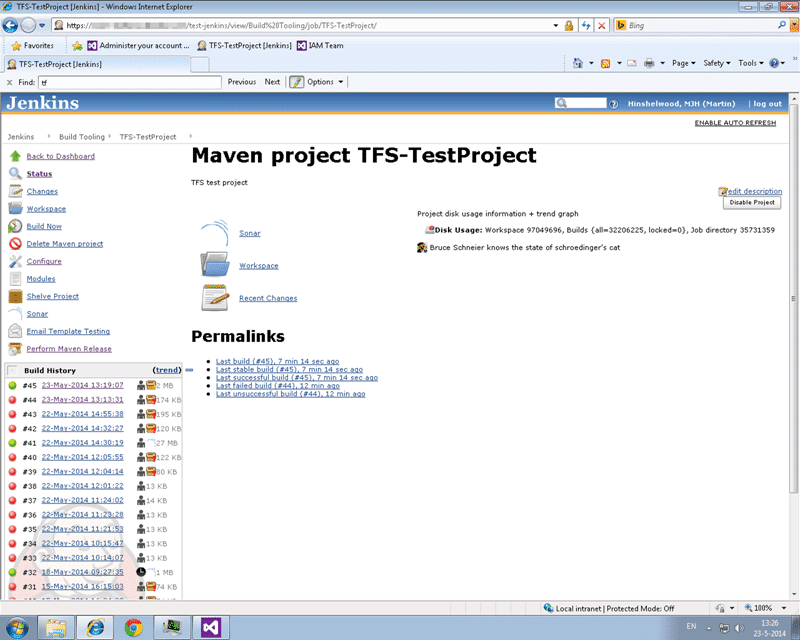Click the browser Refresh button
Viewport: 800px width, 640px height.
coord(586,26)
